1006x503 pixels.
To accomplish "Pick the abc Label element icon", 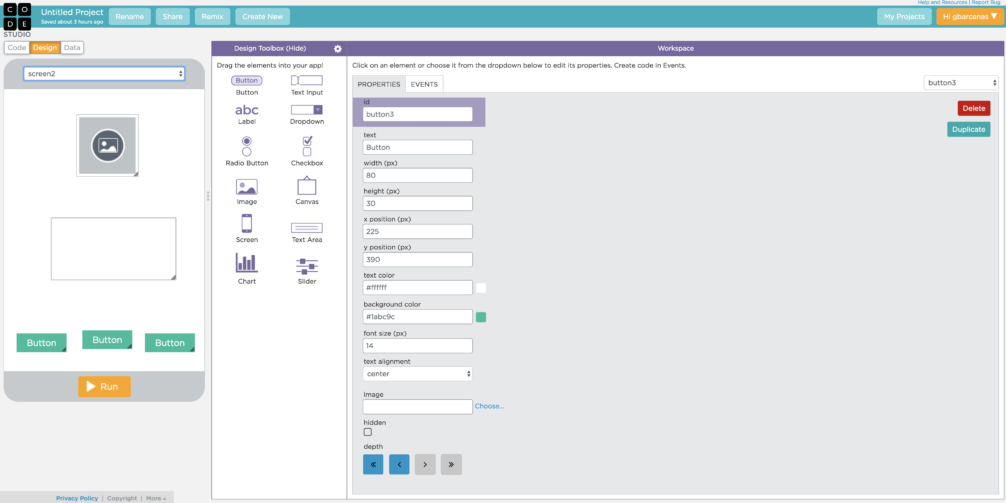I will pos(246,110).
